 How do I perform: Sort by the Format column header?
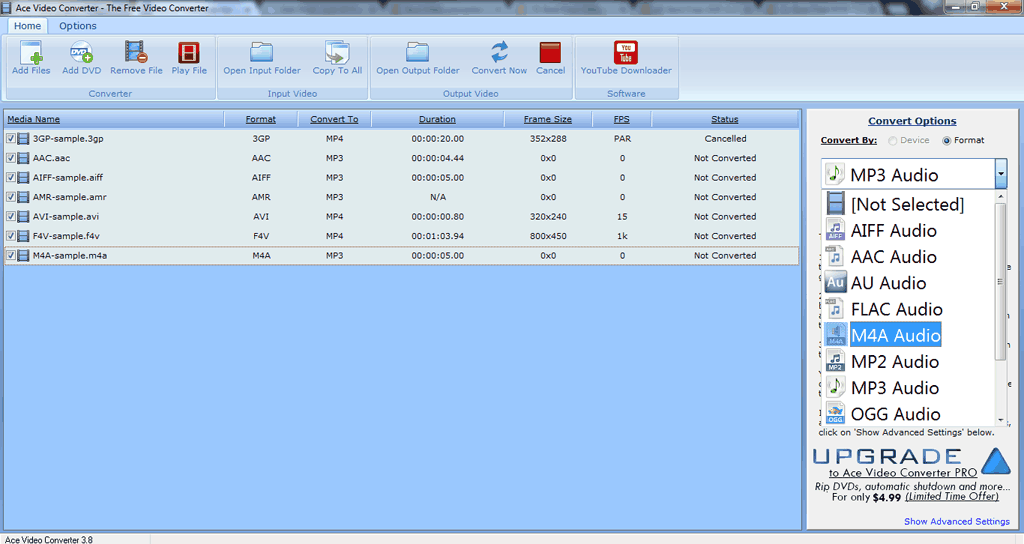(x=261, y=119)
